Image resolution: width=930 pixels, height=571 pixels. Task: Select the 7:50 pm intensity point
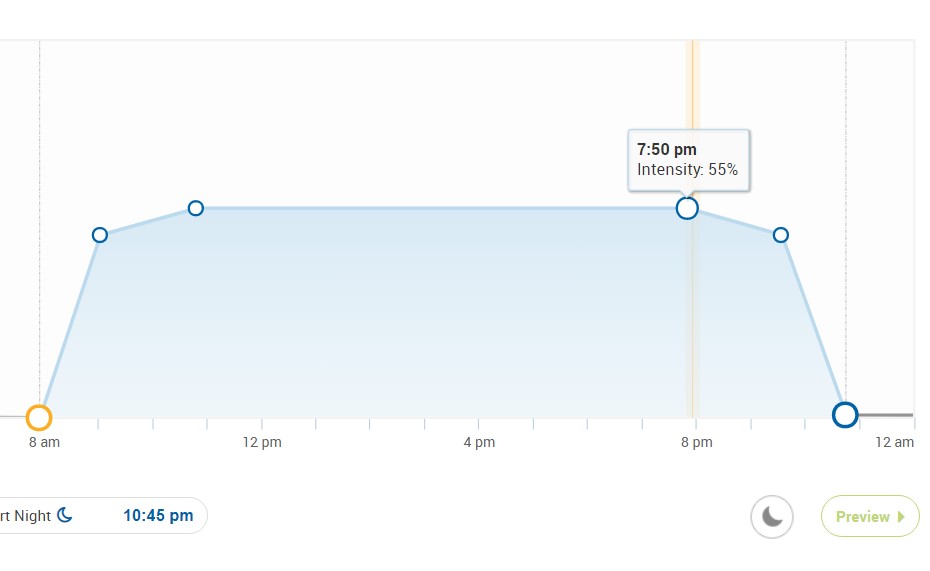point(687,208)
